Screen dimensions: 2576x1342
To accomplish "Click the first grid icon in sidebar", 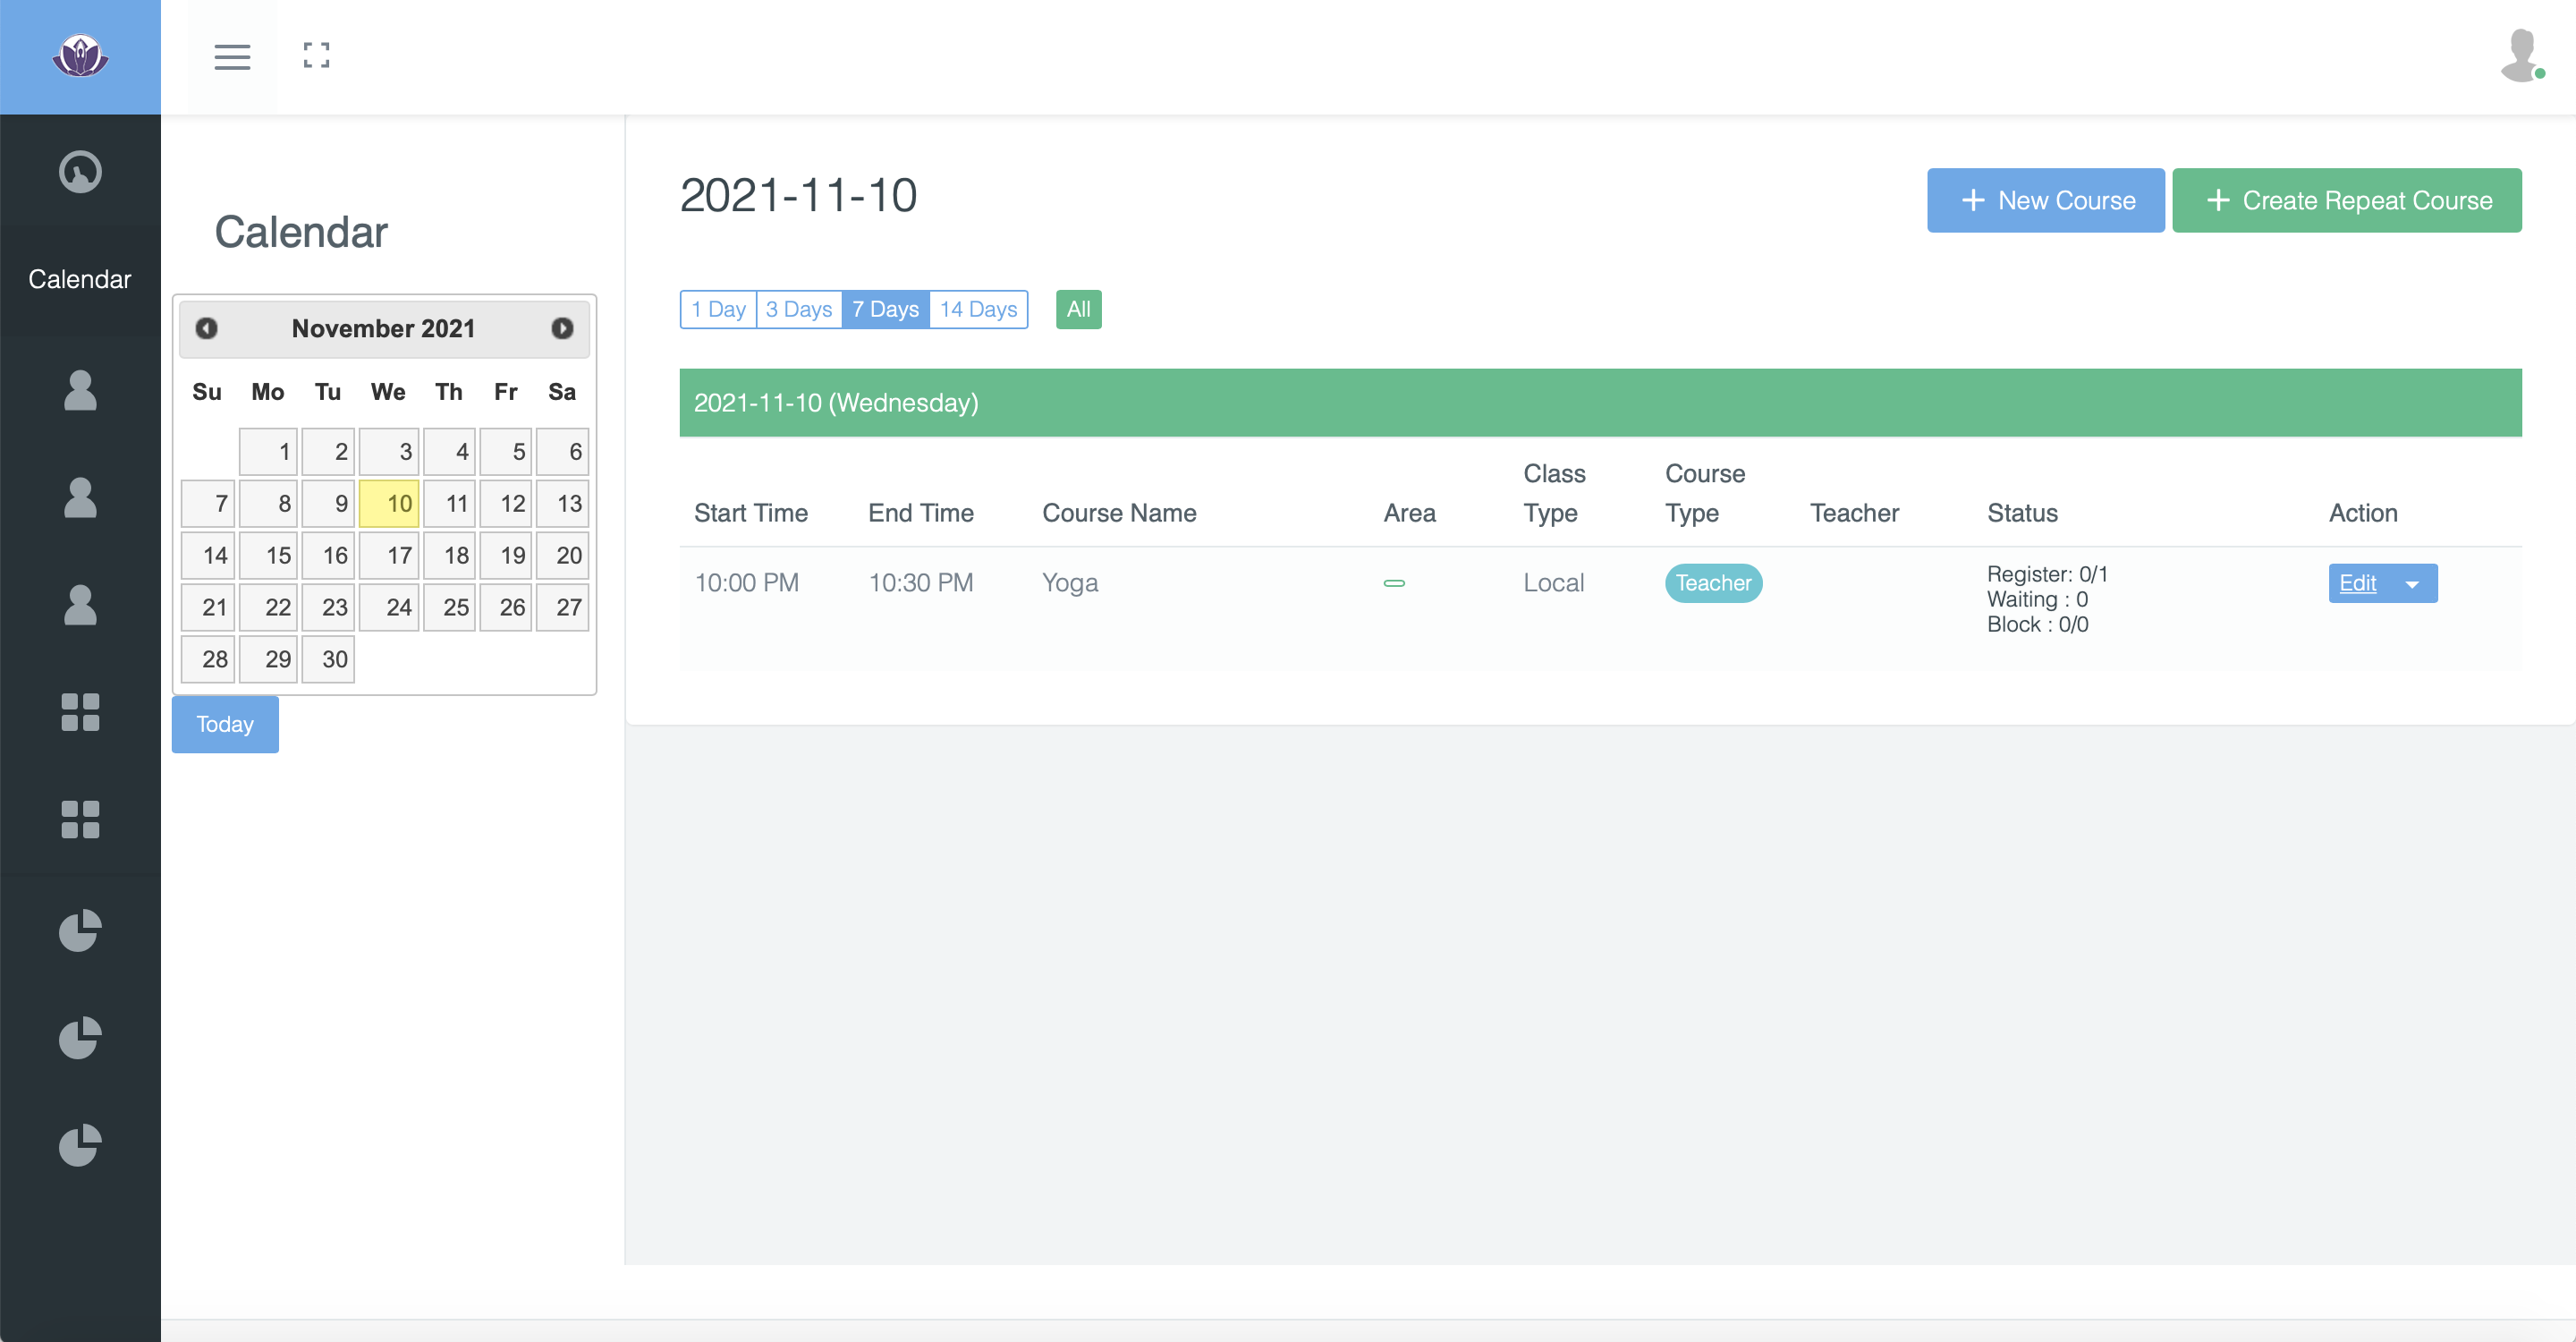I will 80,712.
